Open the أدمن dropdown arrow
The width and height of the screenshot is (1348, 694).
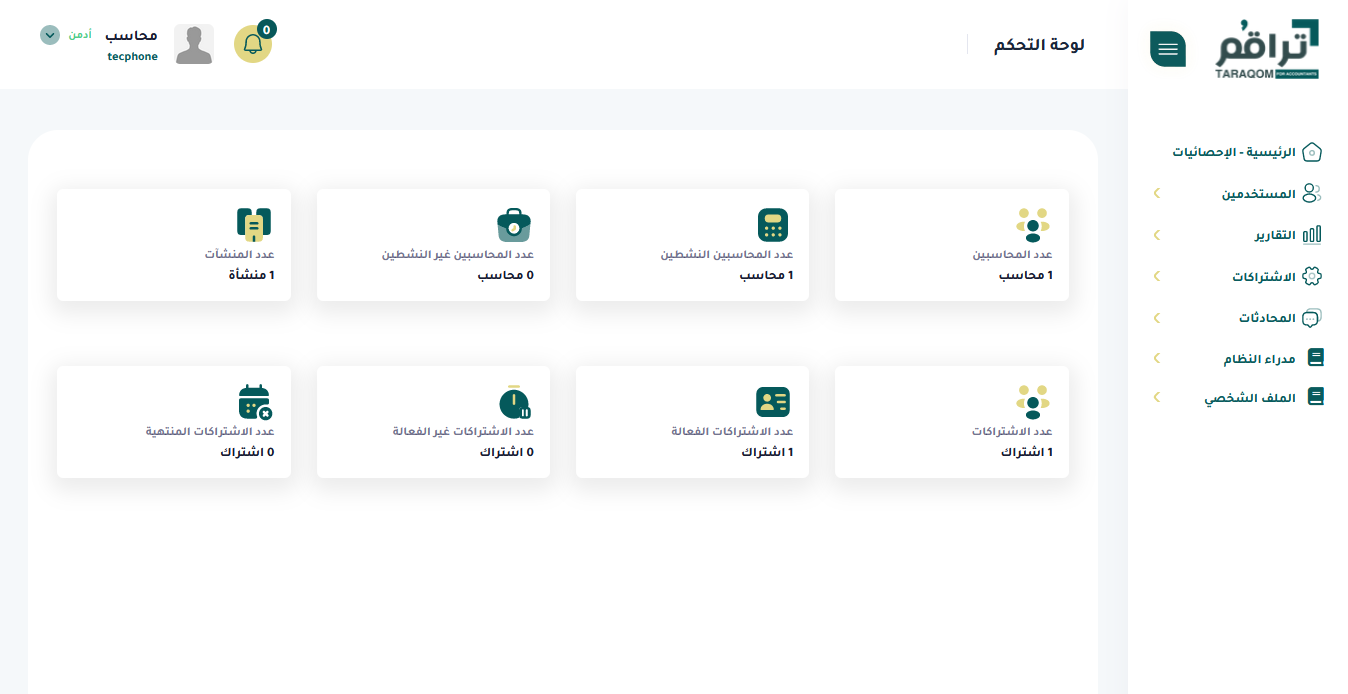[48, 35]
